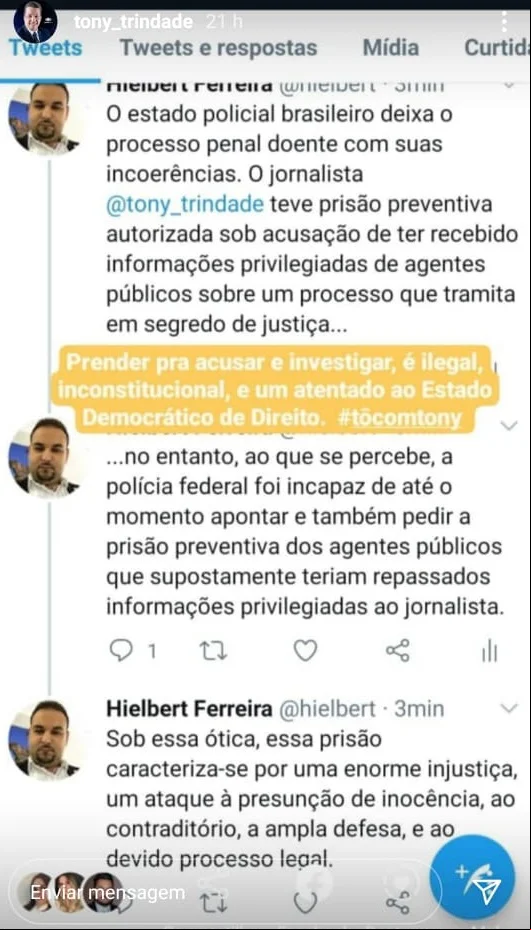Expand chevron menu on second tweet
Viewport: 531px width, 930px height.
[x=509, y=425]
